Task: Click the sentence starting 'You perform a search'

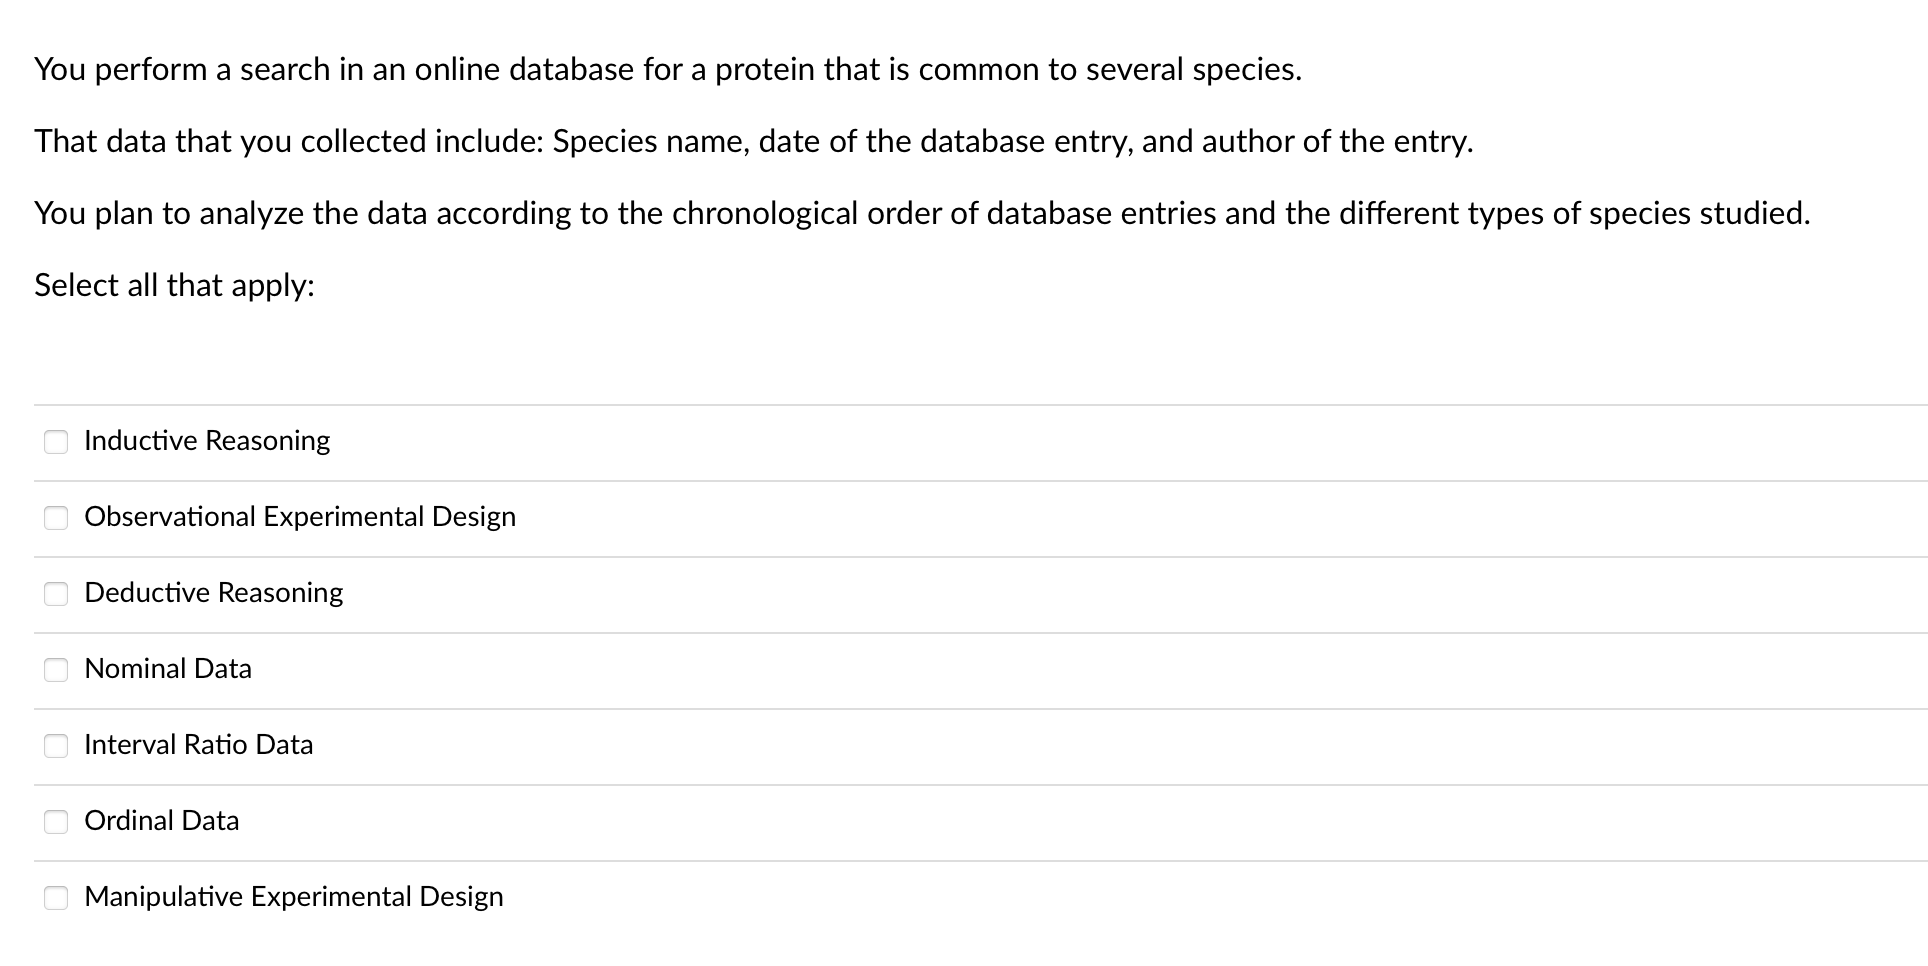Action: 667,69
